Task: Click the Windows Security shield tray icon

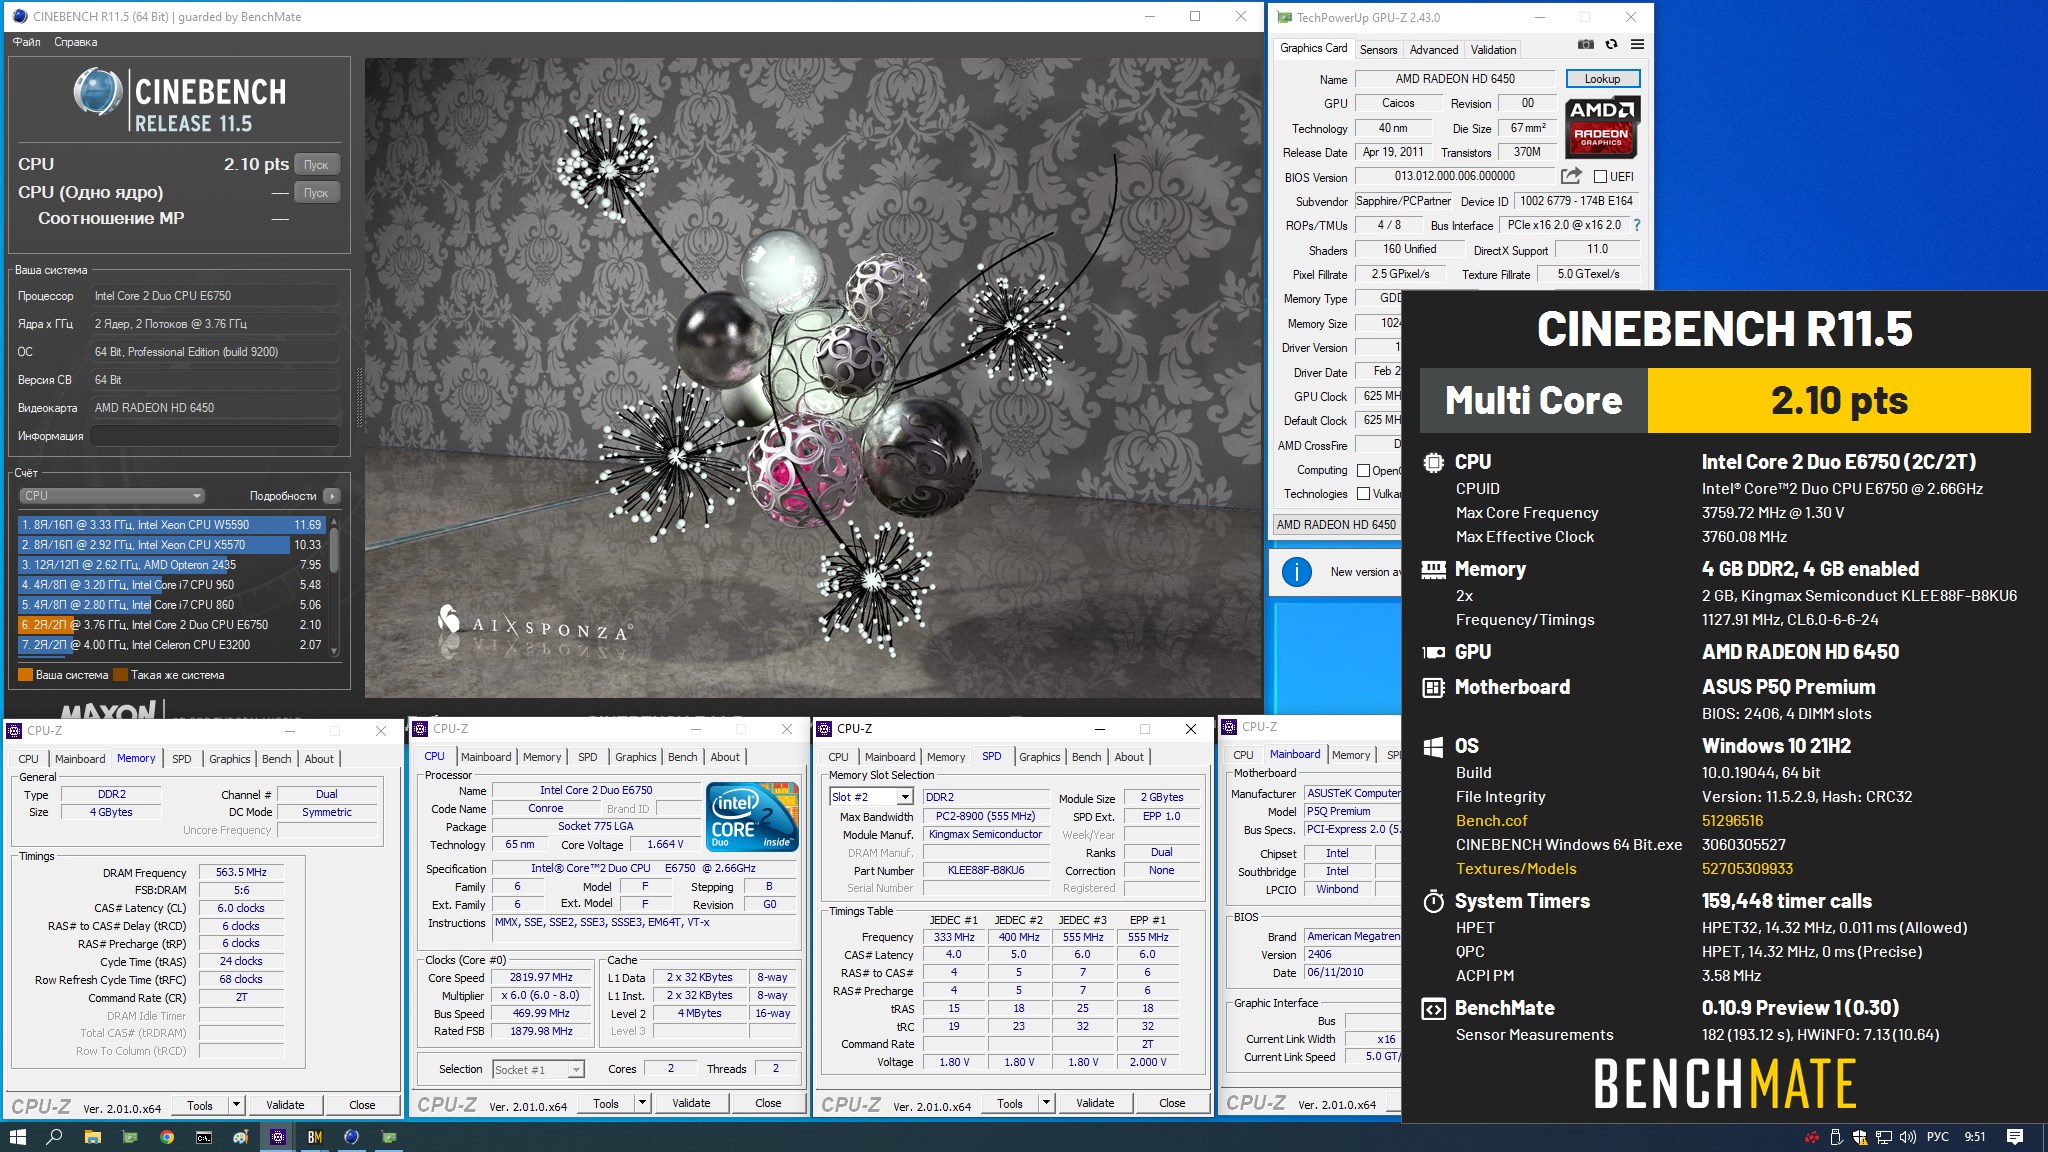Action: [x=1859, y=1137]
